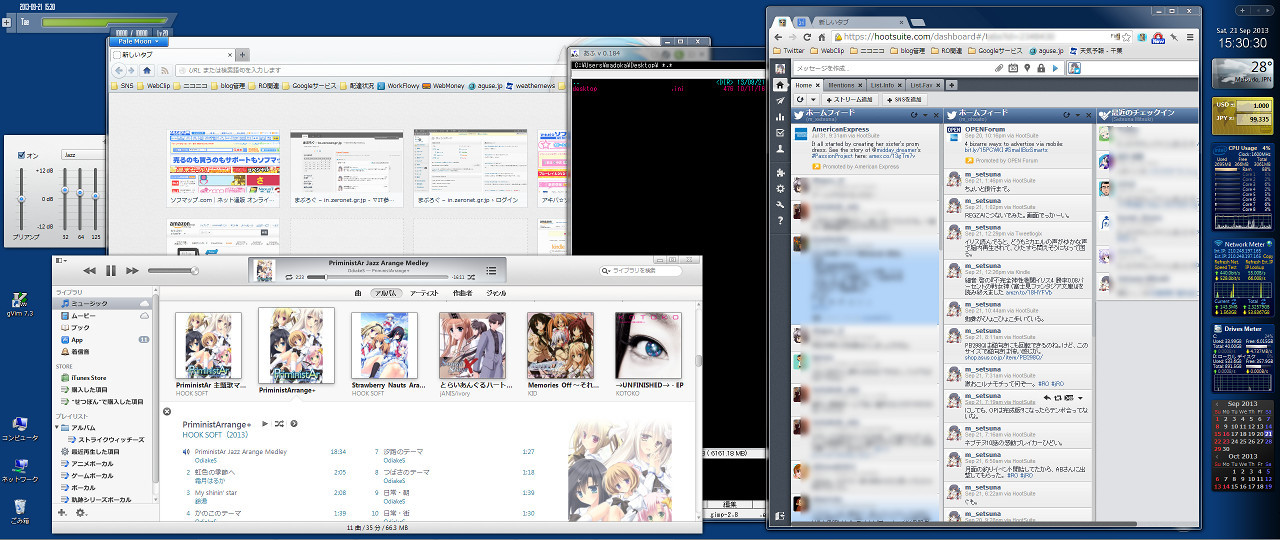This screenshot has height=540, width=1280.
Task: Open HootSuite Publisher paper-plane icon
Action: 779,101
